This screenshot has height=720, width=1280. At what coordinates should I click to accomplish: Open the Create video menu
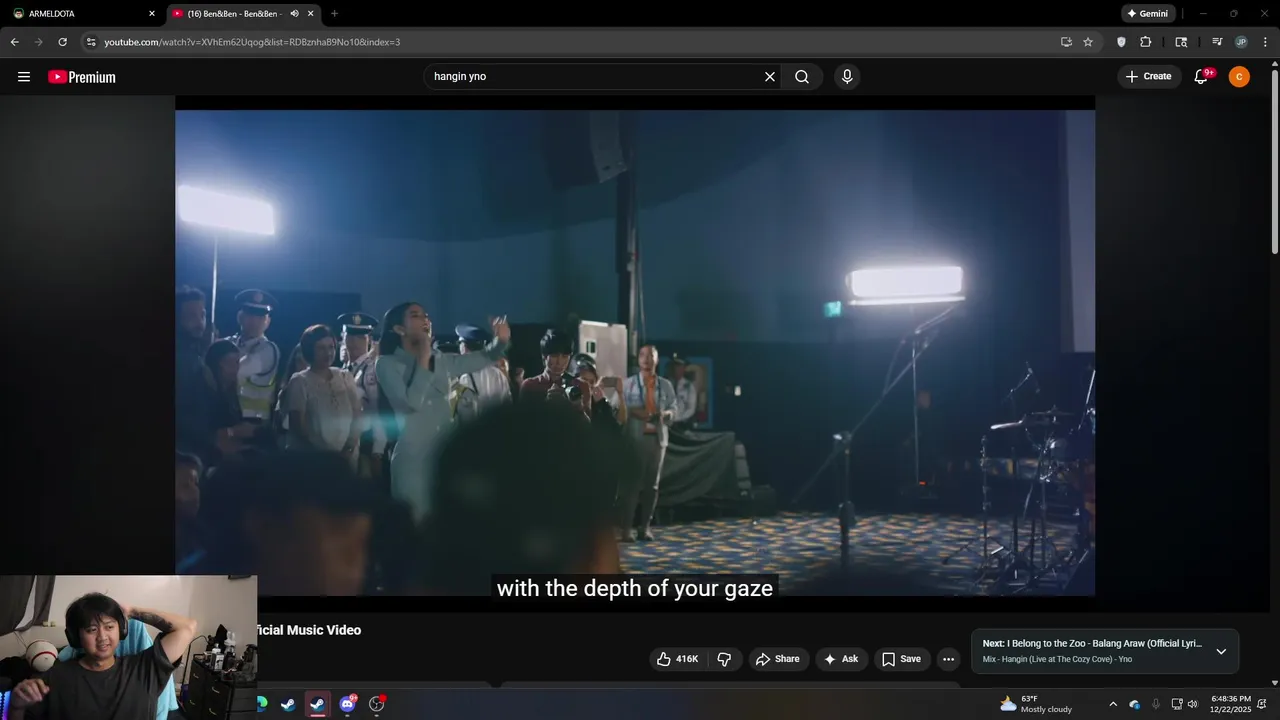[1149, 77]
